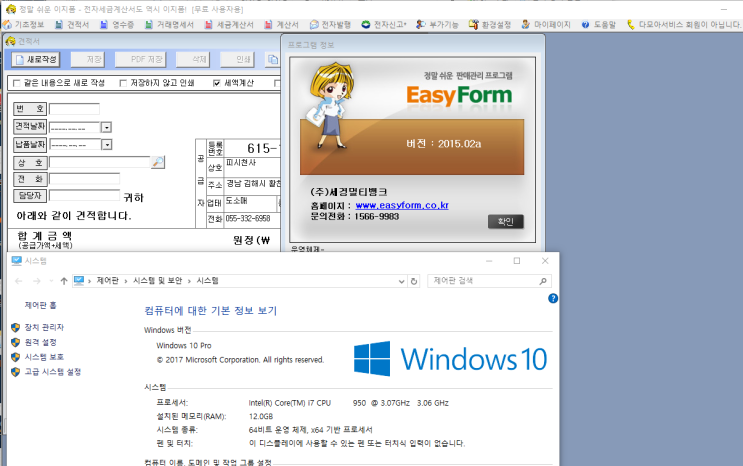
Task: Open the 거래명세서 menu
Action: pyautogui.click(x=170, y=25)
